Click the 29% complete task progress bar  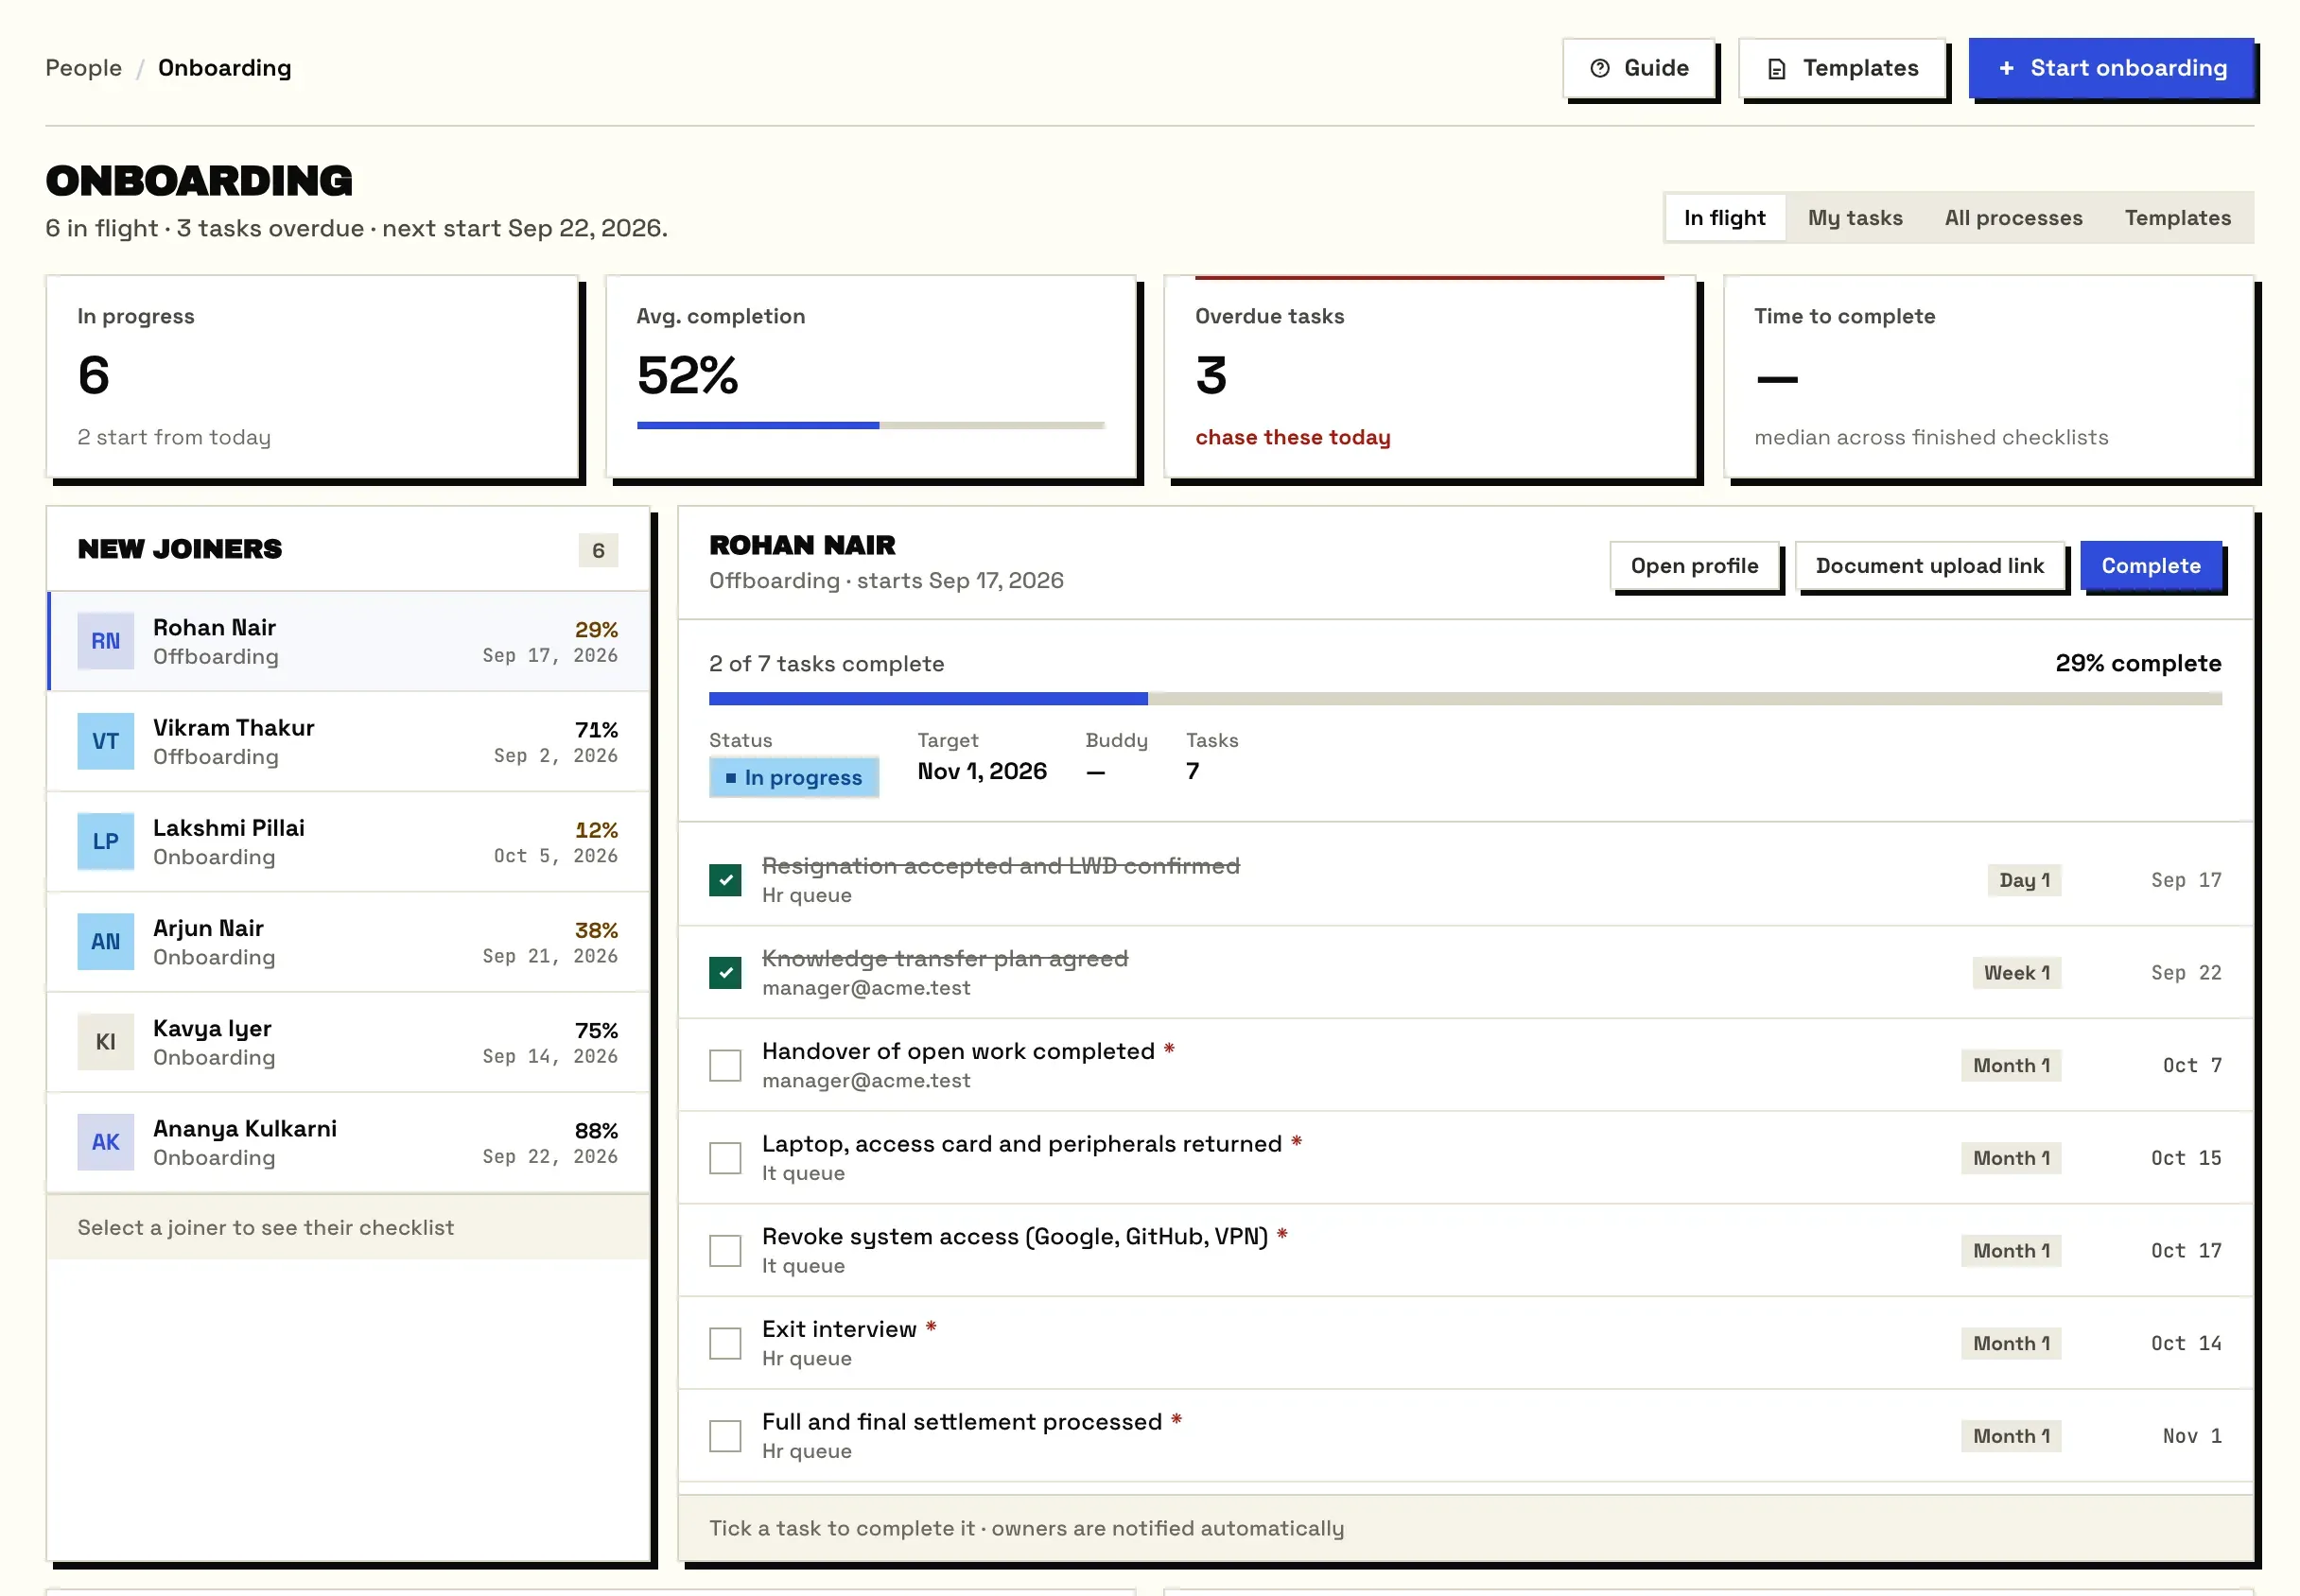pos(1465,699)
